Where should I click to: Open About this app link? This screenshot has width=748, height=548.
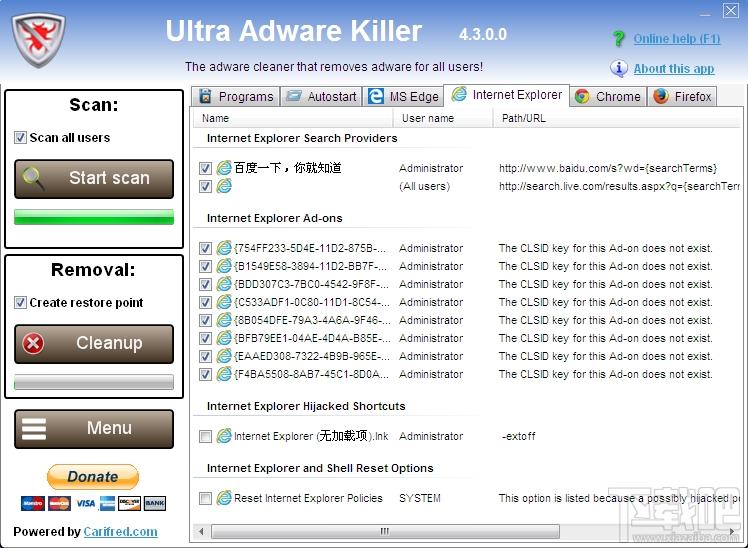point(674,69)
